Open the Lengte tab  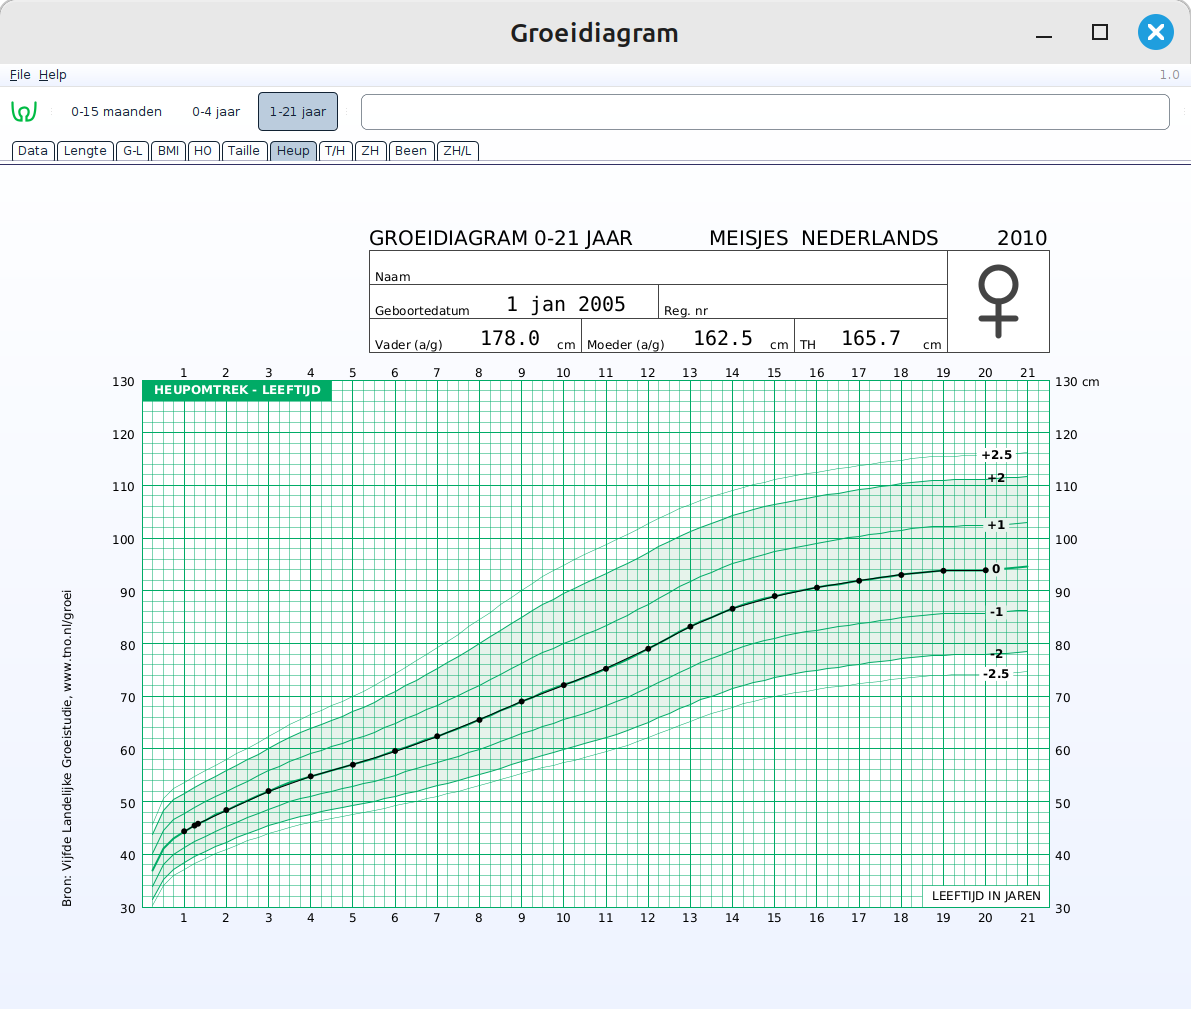tap(85, 151)
